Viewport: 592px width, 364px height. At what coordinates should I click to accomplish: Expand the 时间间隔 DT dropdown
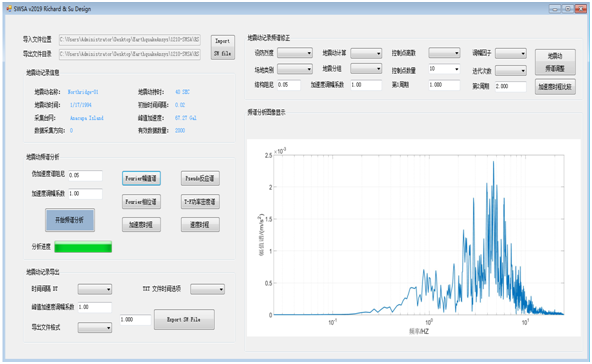[x=95, y=289]
